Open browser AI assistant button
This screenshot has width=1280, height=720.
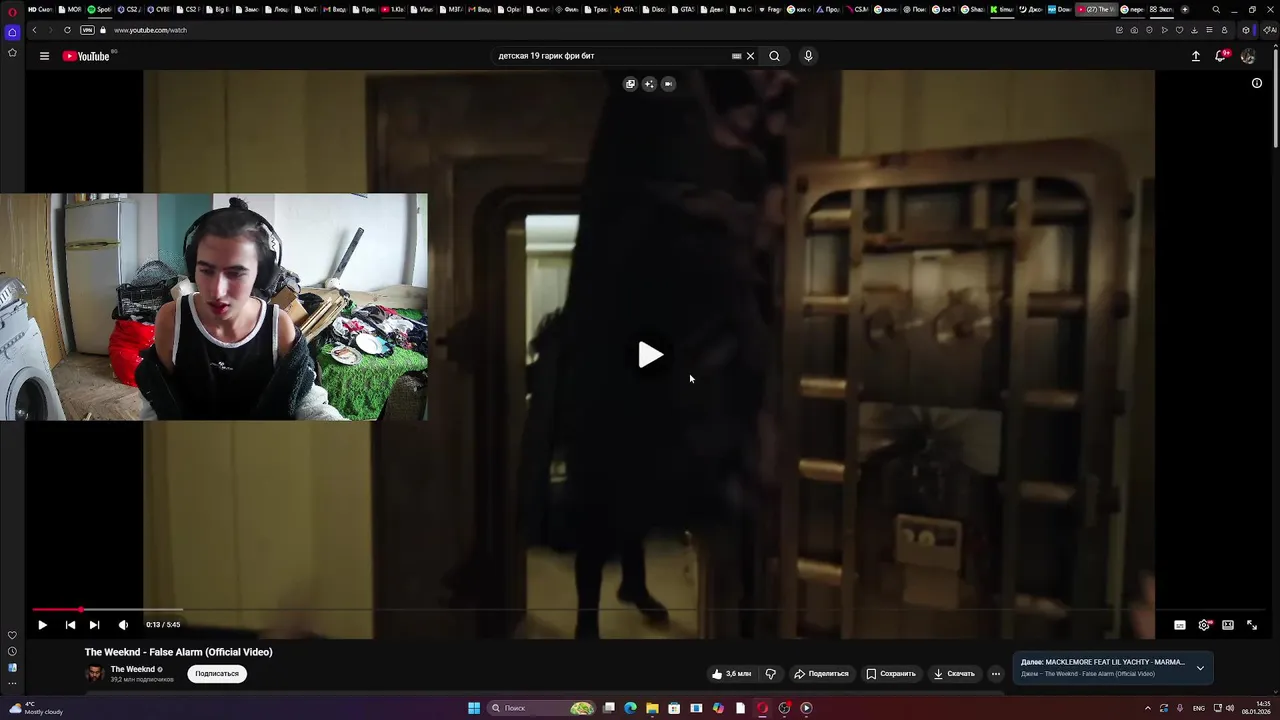[1270, 30]
